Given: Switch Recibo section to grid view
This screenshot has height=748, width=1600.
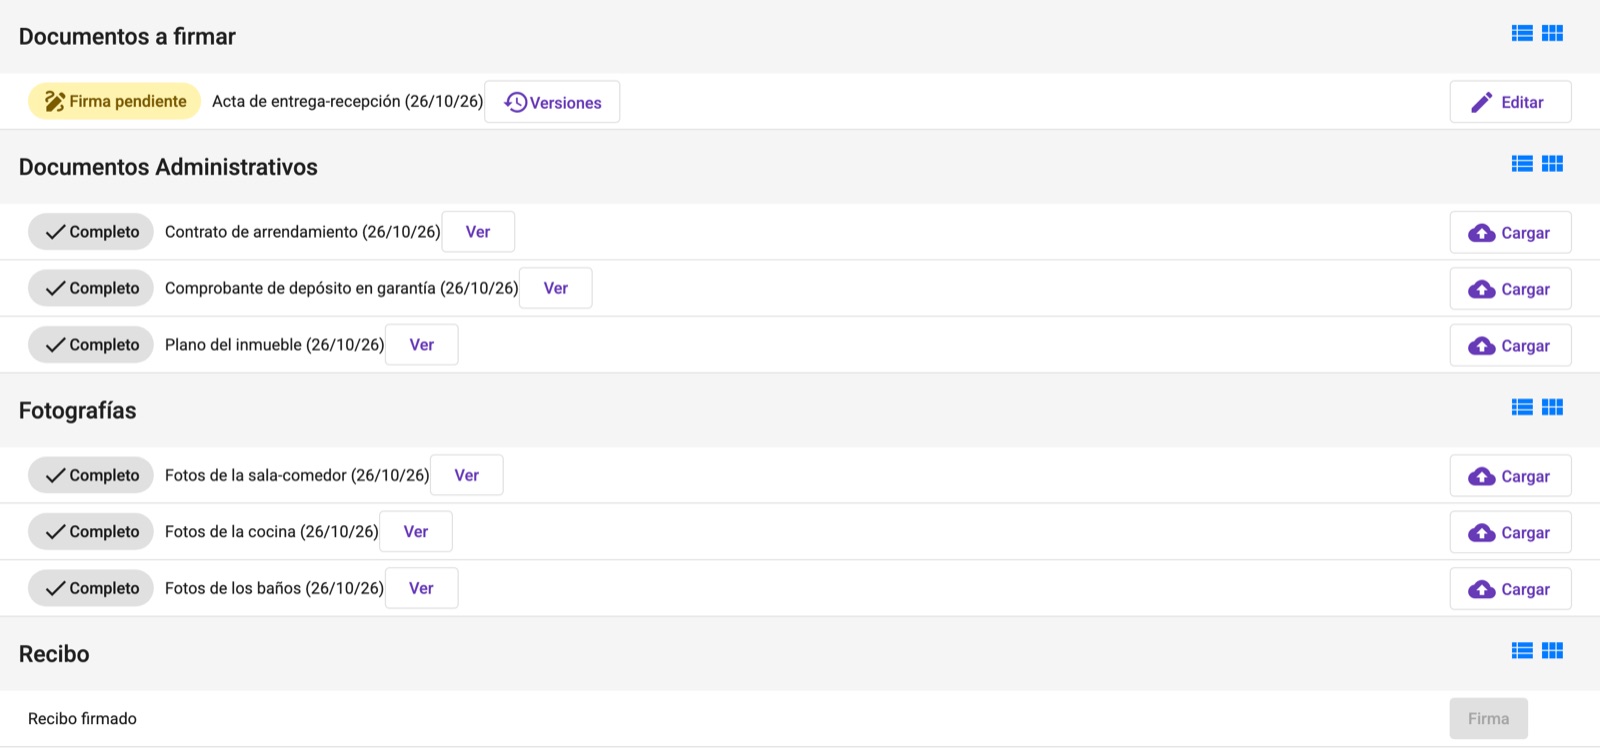Looking at the screenshot, I should click(1552, 651).
